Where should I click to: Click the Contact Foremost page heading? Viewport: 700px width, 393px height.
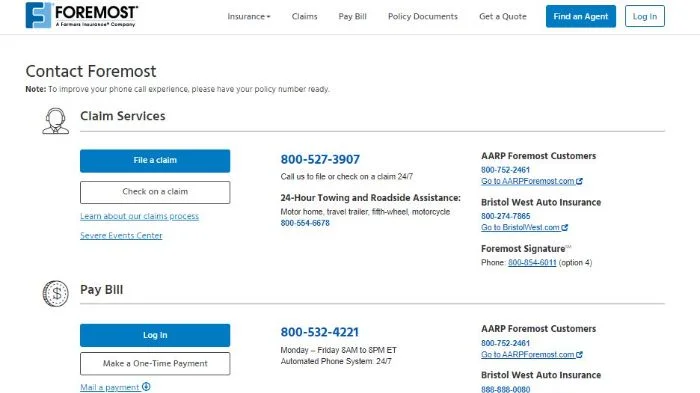(x=91, y=71)
